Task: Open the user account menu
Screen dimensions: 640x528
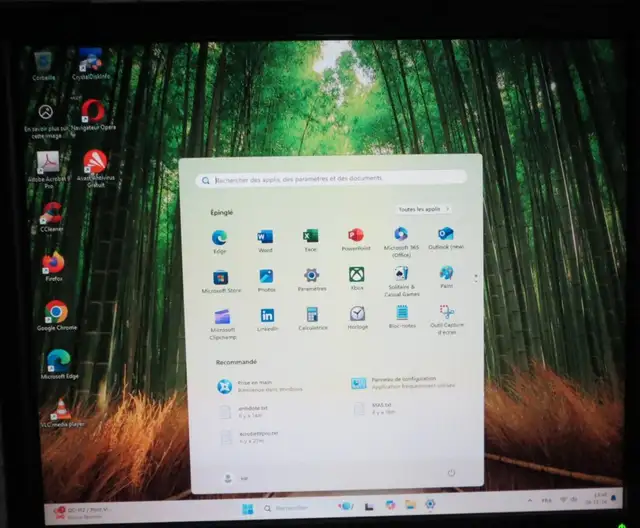Action: tap(236, 478)
